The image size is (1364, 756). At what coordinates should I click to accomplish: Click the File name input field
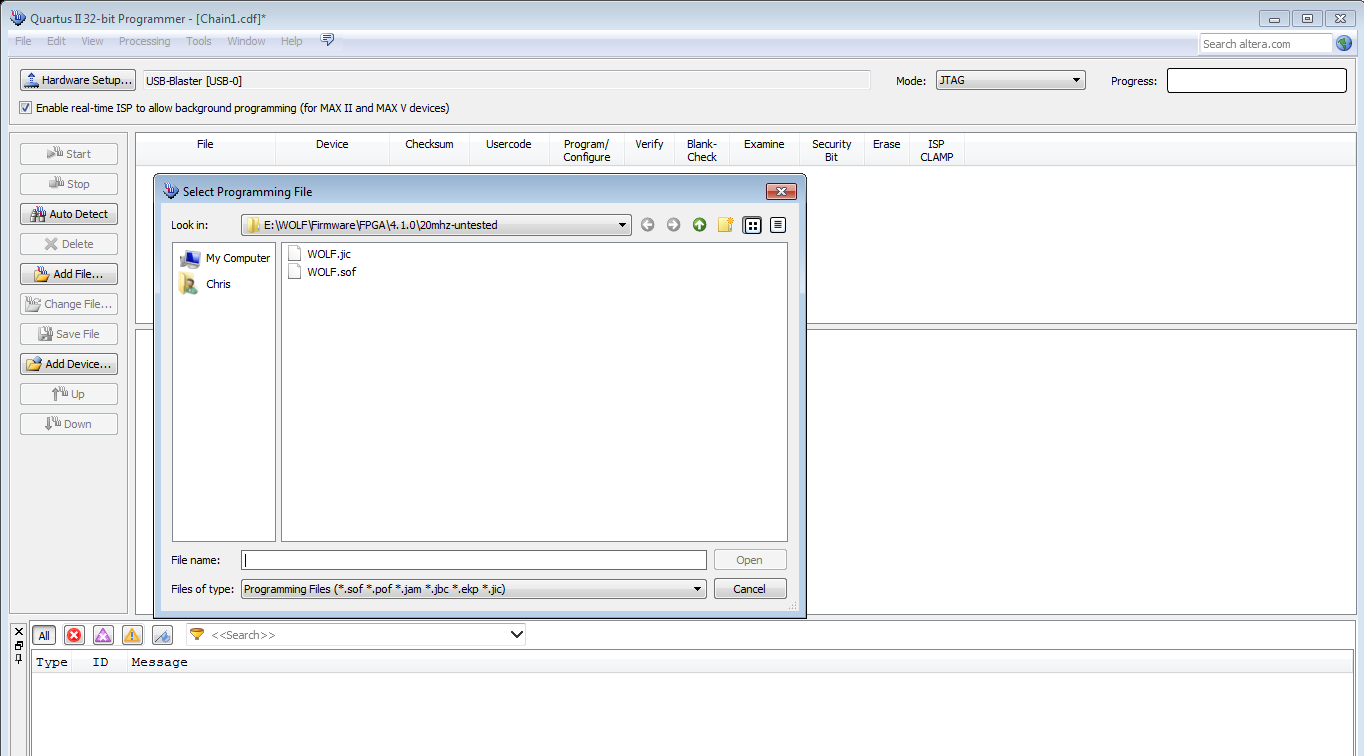pyautogui.click(x=474, y=560)
